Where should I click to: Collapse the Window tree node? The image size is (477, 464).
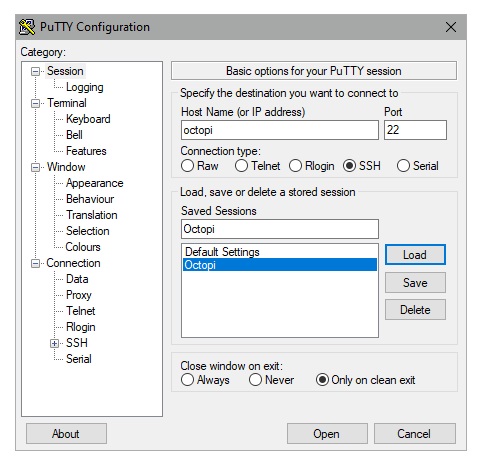(x=35, y=167)
